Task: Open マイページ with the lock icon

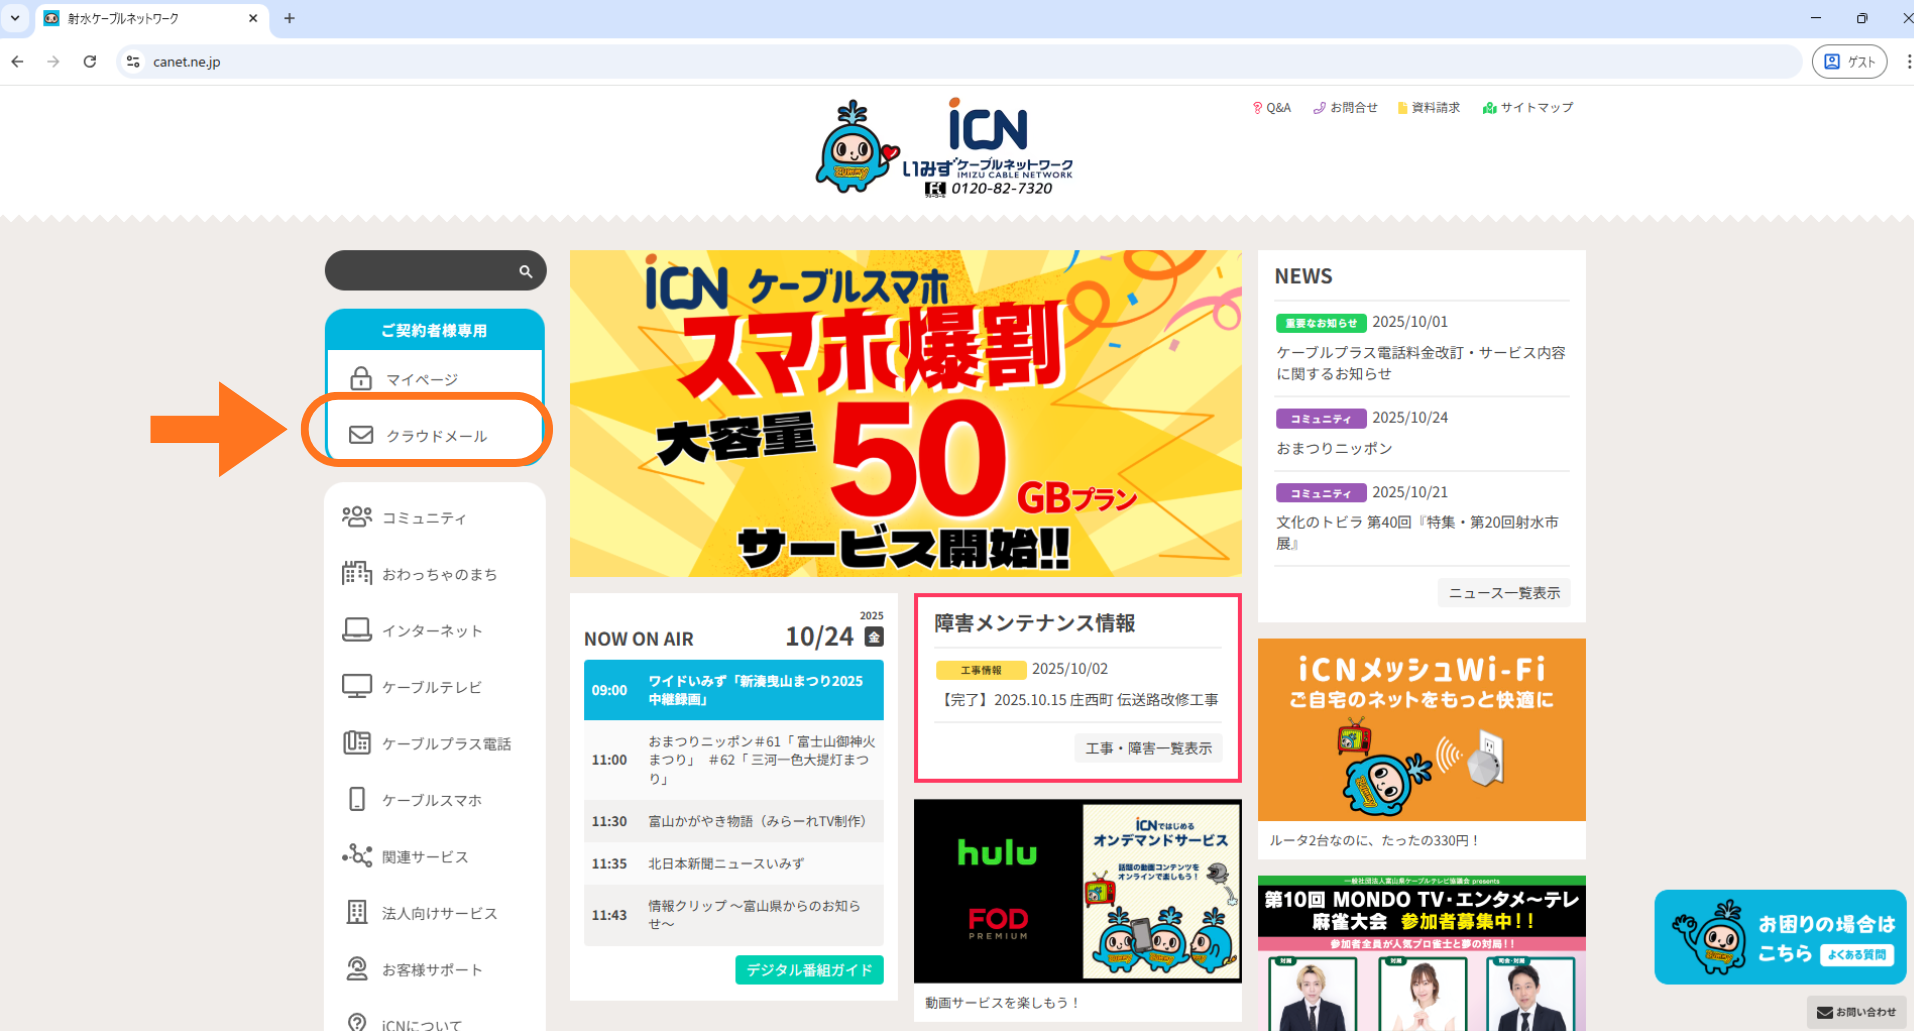Action: point(421,379)
